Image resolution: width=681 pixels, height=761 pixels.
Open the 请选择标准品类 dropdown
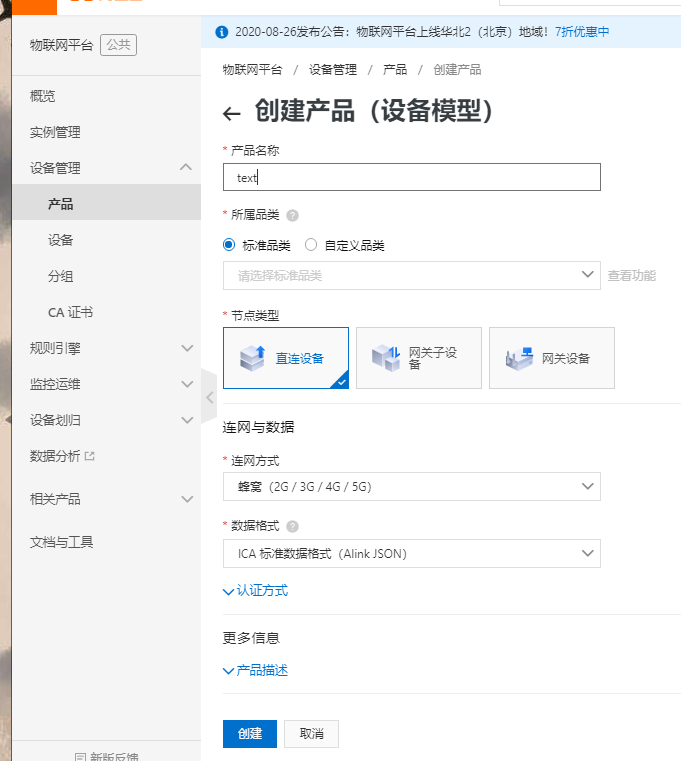tap(412, 276)
